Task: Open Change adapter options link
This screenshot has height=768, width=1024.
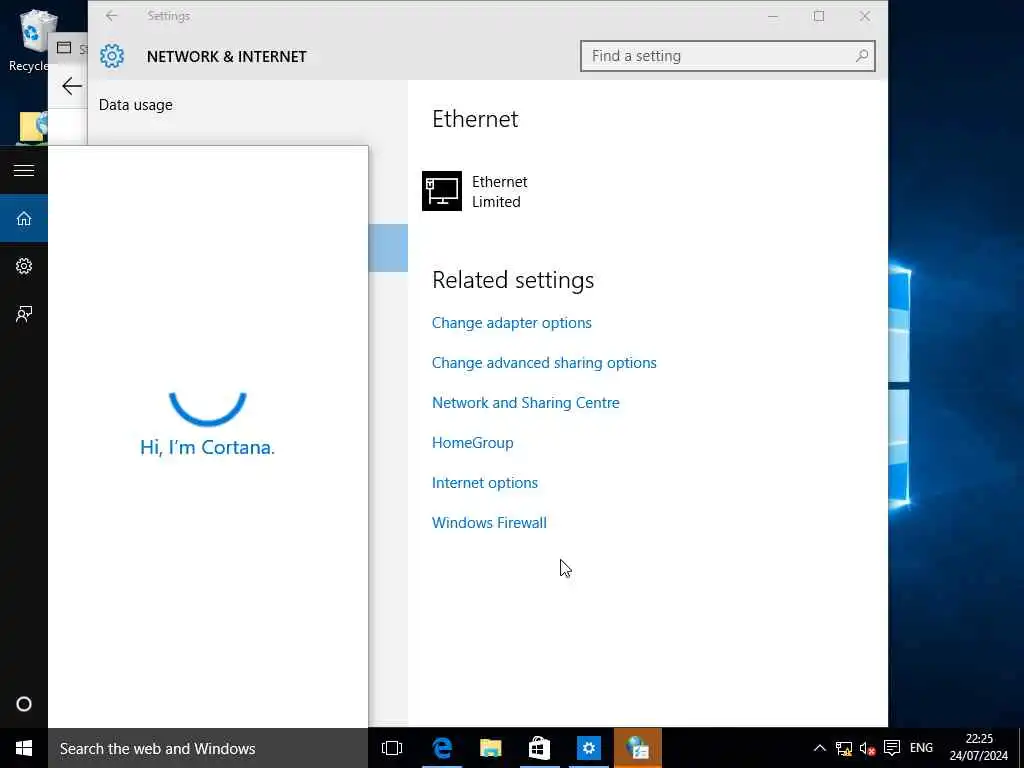Action: tap(512, 323)
